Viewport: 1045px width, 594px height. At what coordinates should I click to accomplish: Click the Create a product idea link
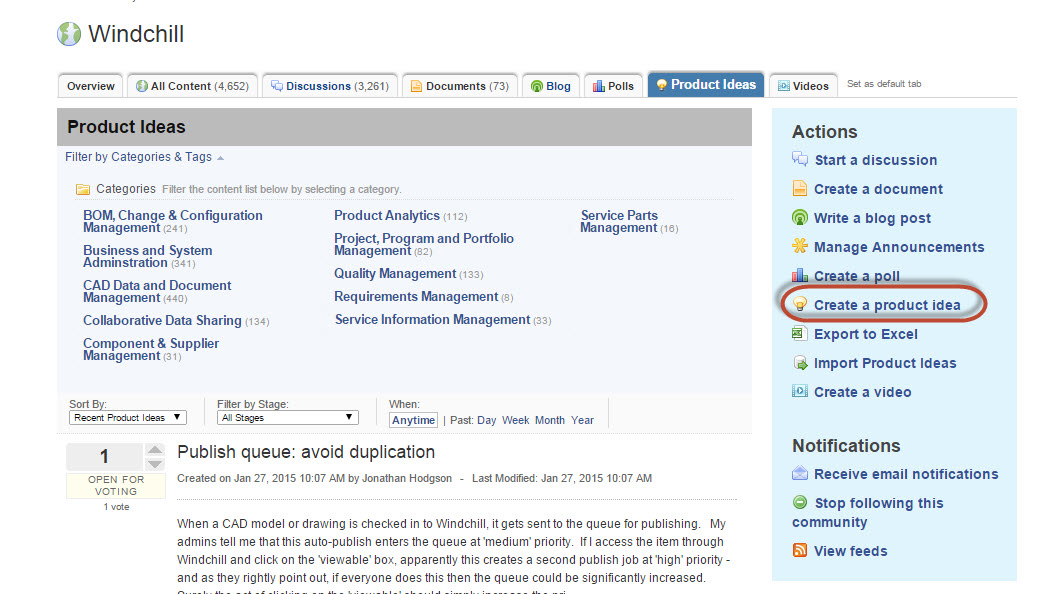[887, 305]
